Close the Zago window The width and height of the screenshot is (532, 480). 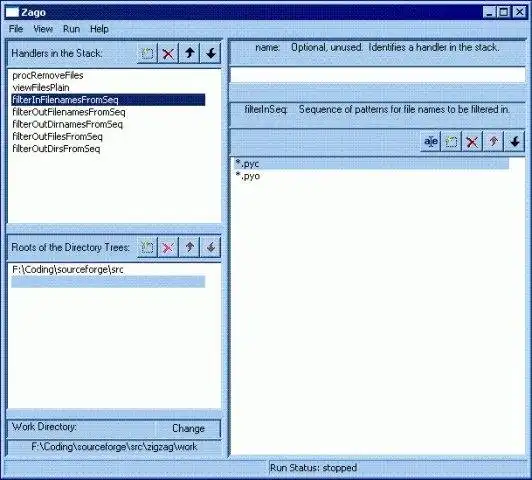tap(519, 12)
